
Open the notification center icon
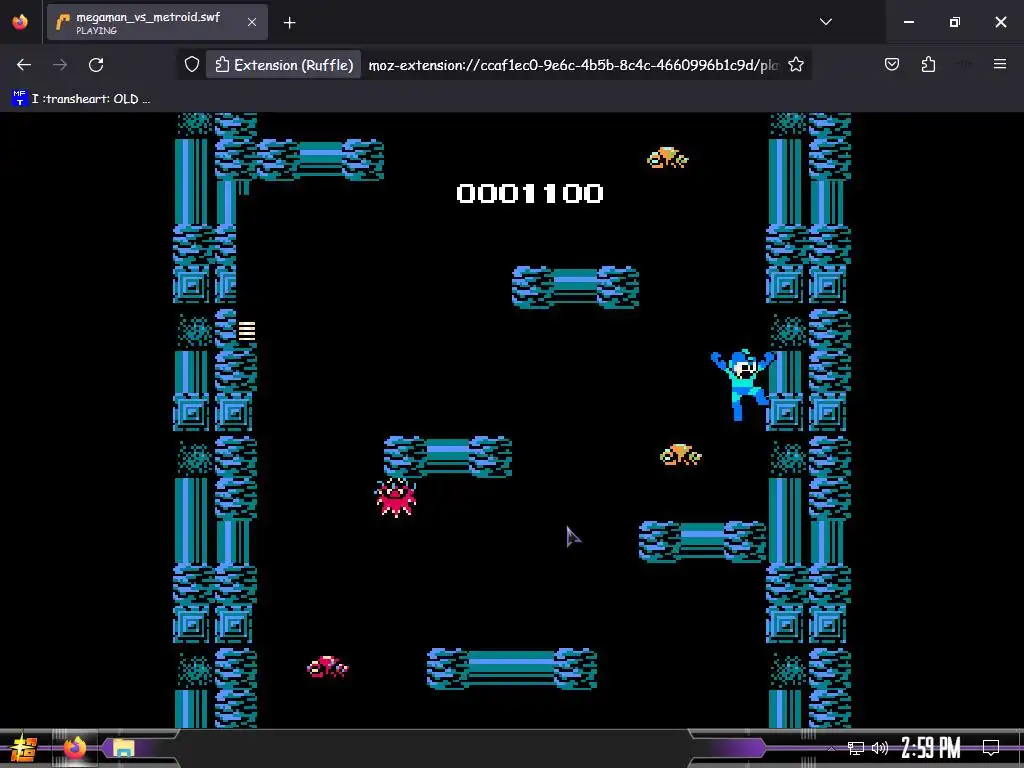tap(991, 748)
